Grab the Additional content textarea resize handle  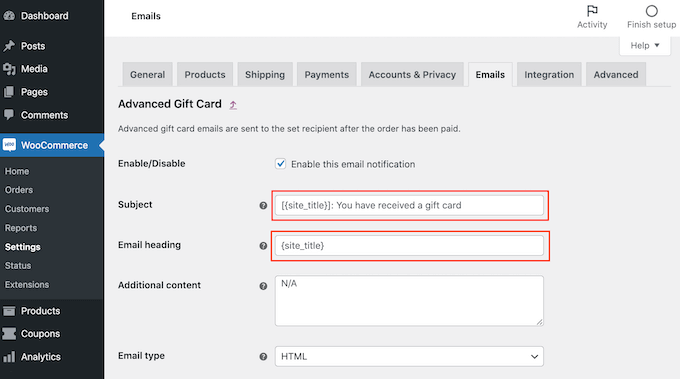coord(539,322)
